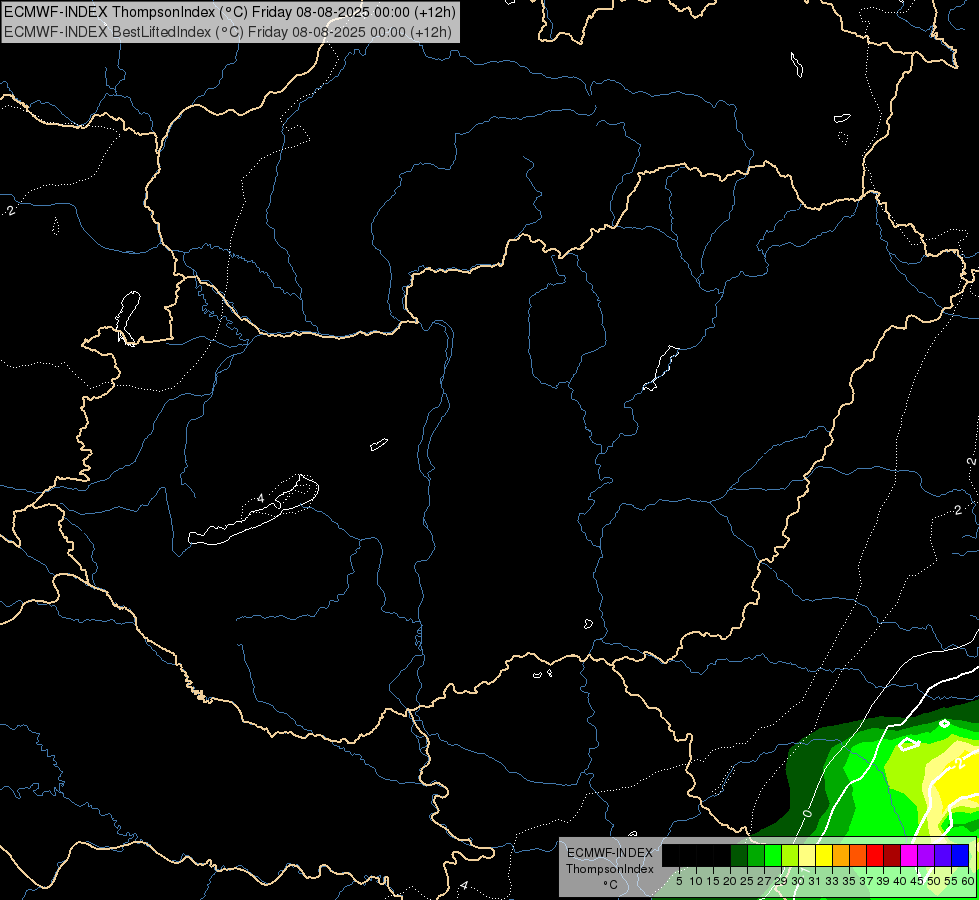Click the Lake Balaton outline on the map
Screen dimensions: 979x900
pyautogui.click(x=253, y=512)
